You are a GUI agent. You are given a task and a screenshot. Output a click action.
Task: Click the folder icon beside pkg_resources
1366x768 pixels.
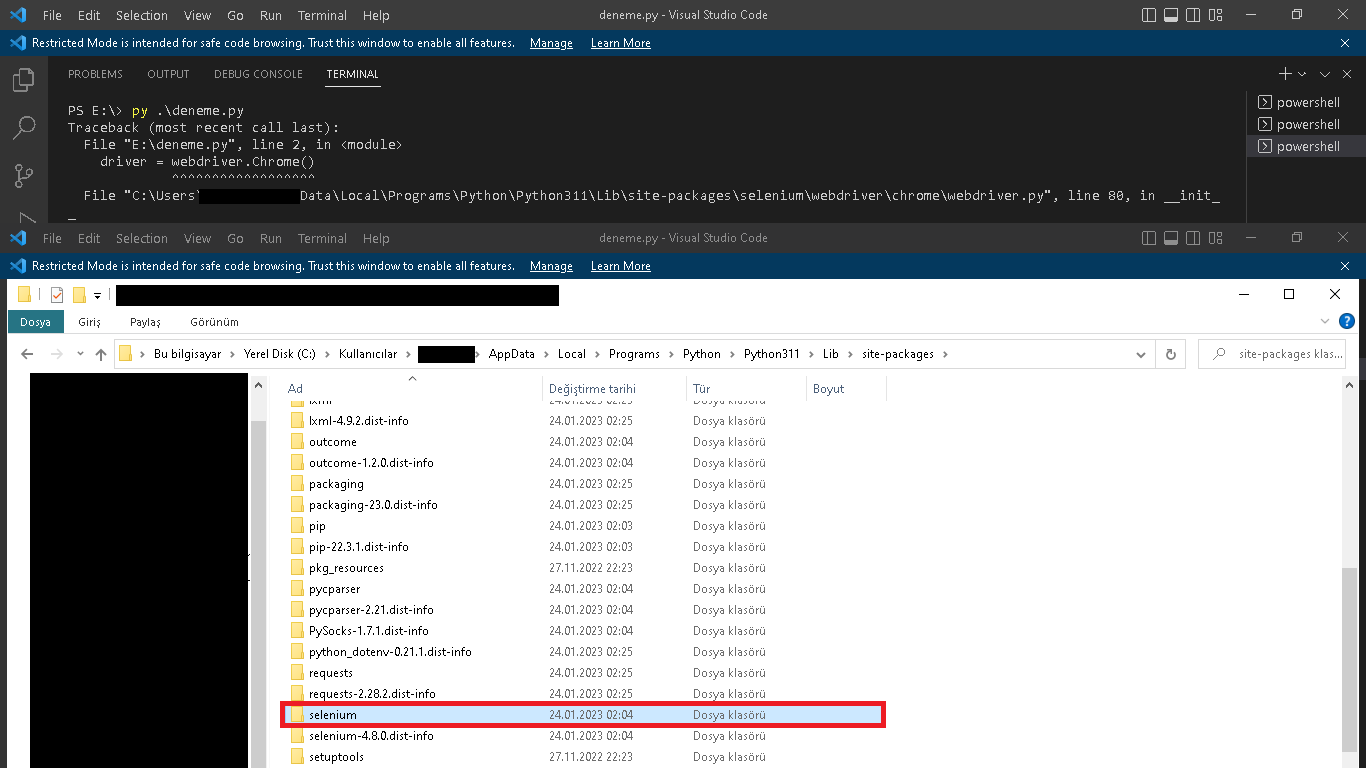(297, 568)
